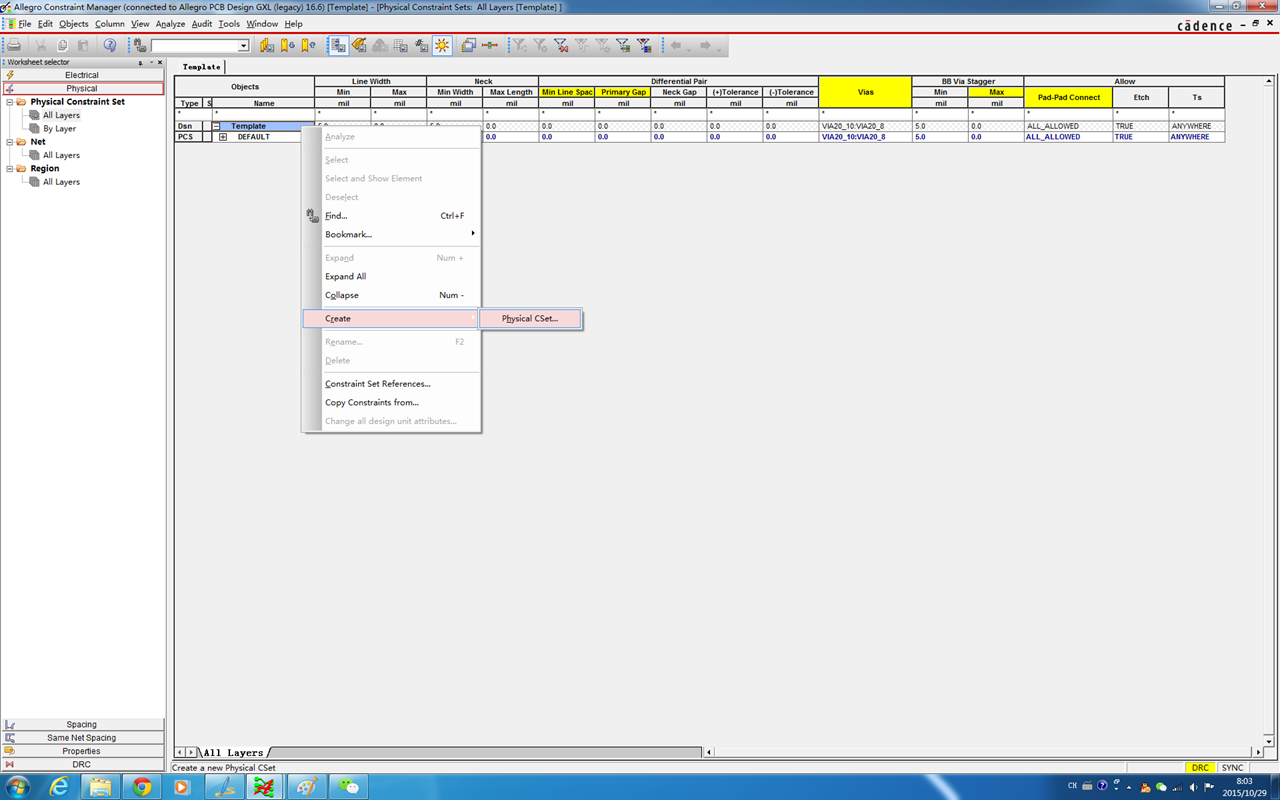Select the All Layers sheet tab at bottom
Image resolution: width=1280 pixels, height=800 pixels.
click(233, 752)
